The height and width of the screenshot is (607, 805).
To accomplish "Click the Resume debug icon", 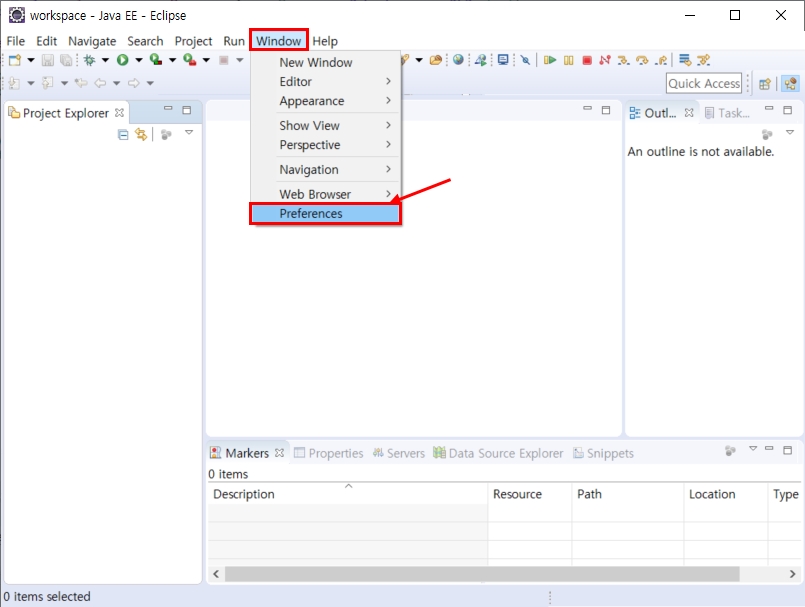I will click(x=550, y=60).
